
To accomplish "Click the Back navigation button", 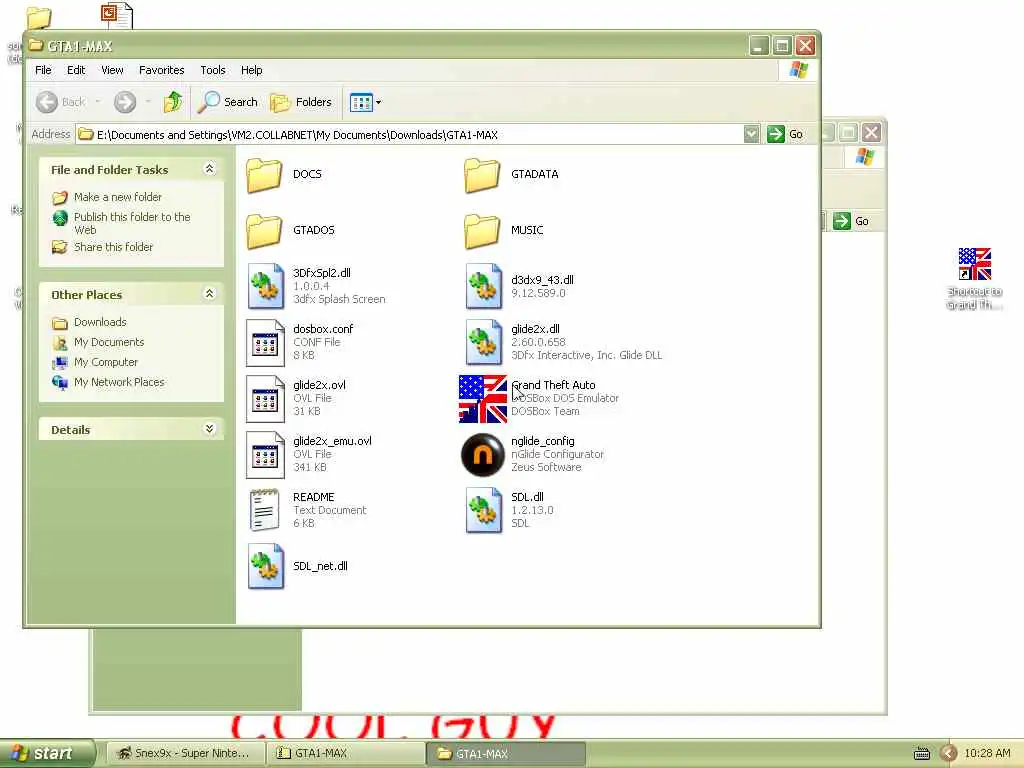I will [61, 102].
